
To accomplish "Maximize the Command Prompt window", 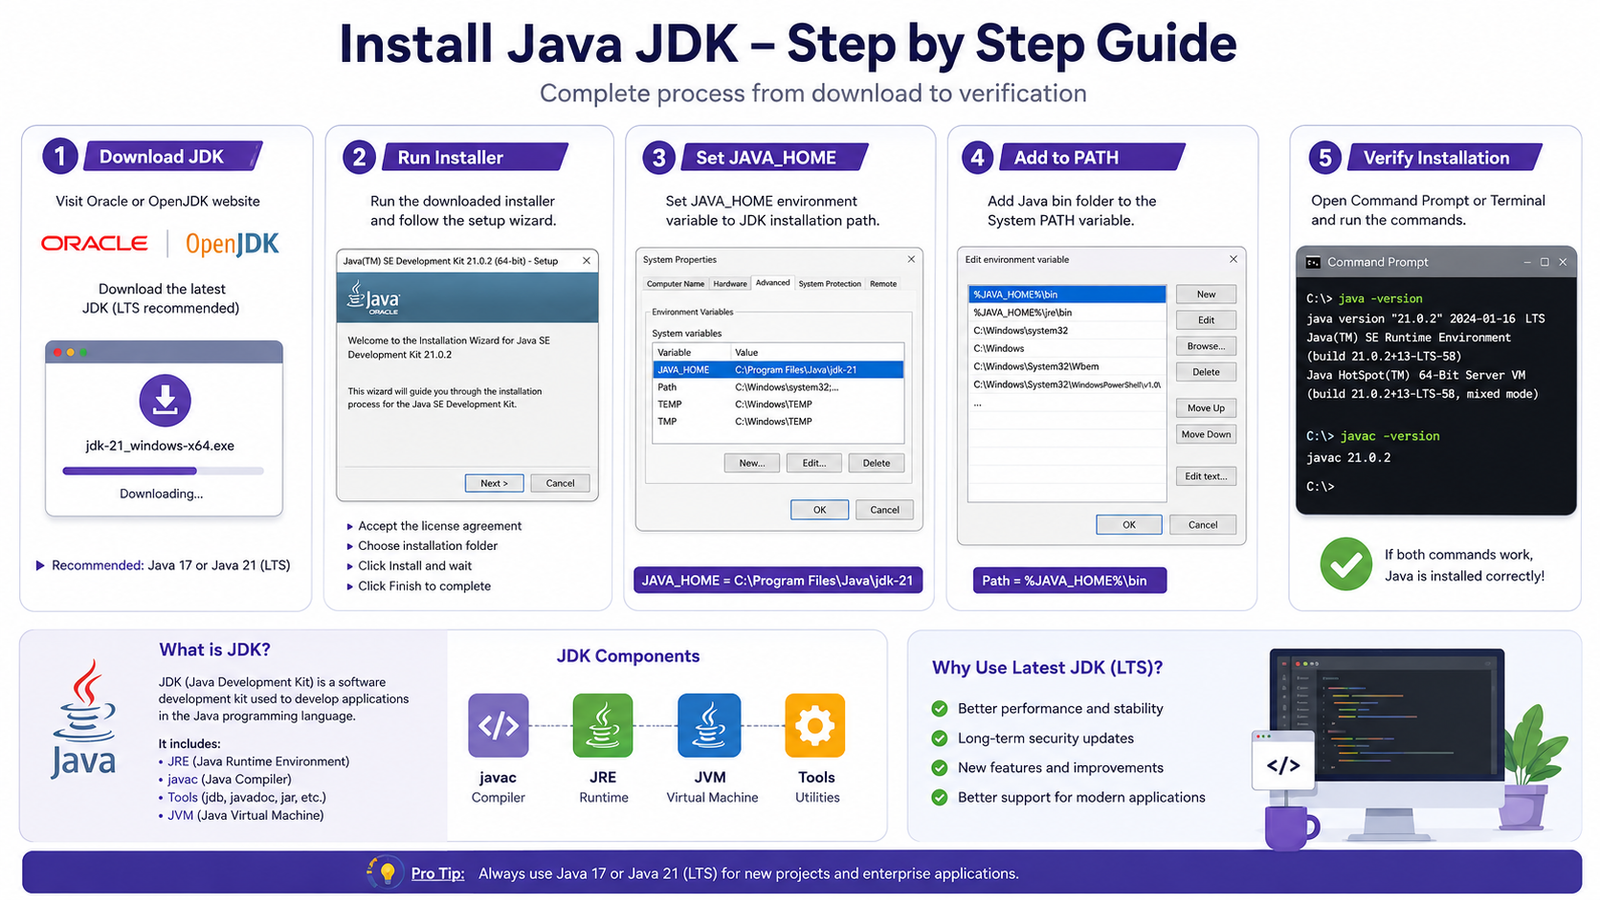I will [1545, 262].
